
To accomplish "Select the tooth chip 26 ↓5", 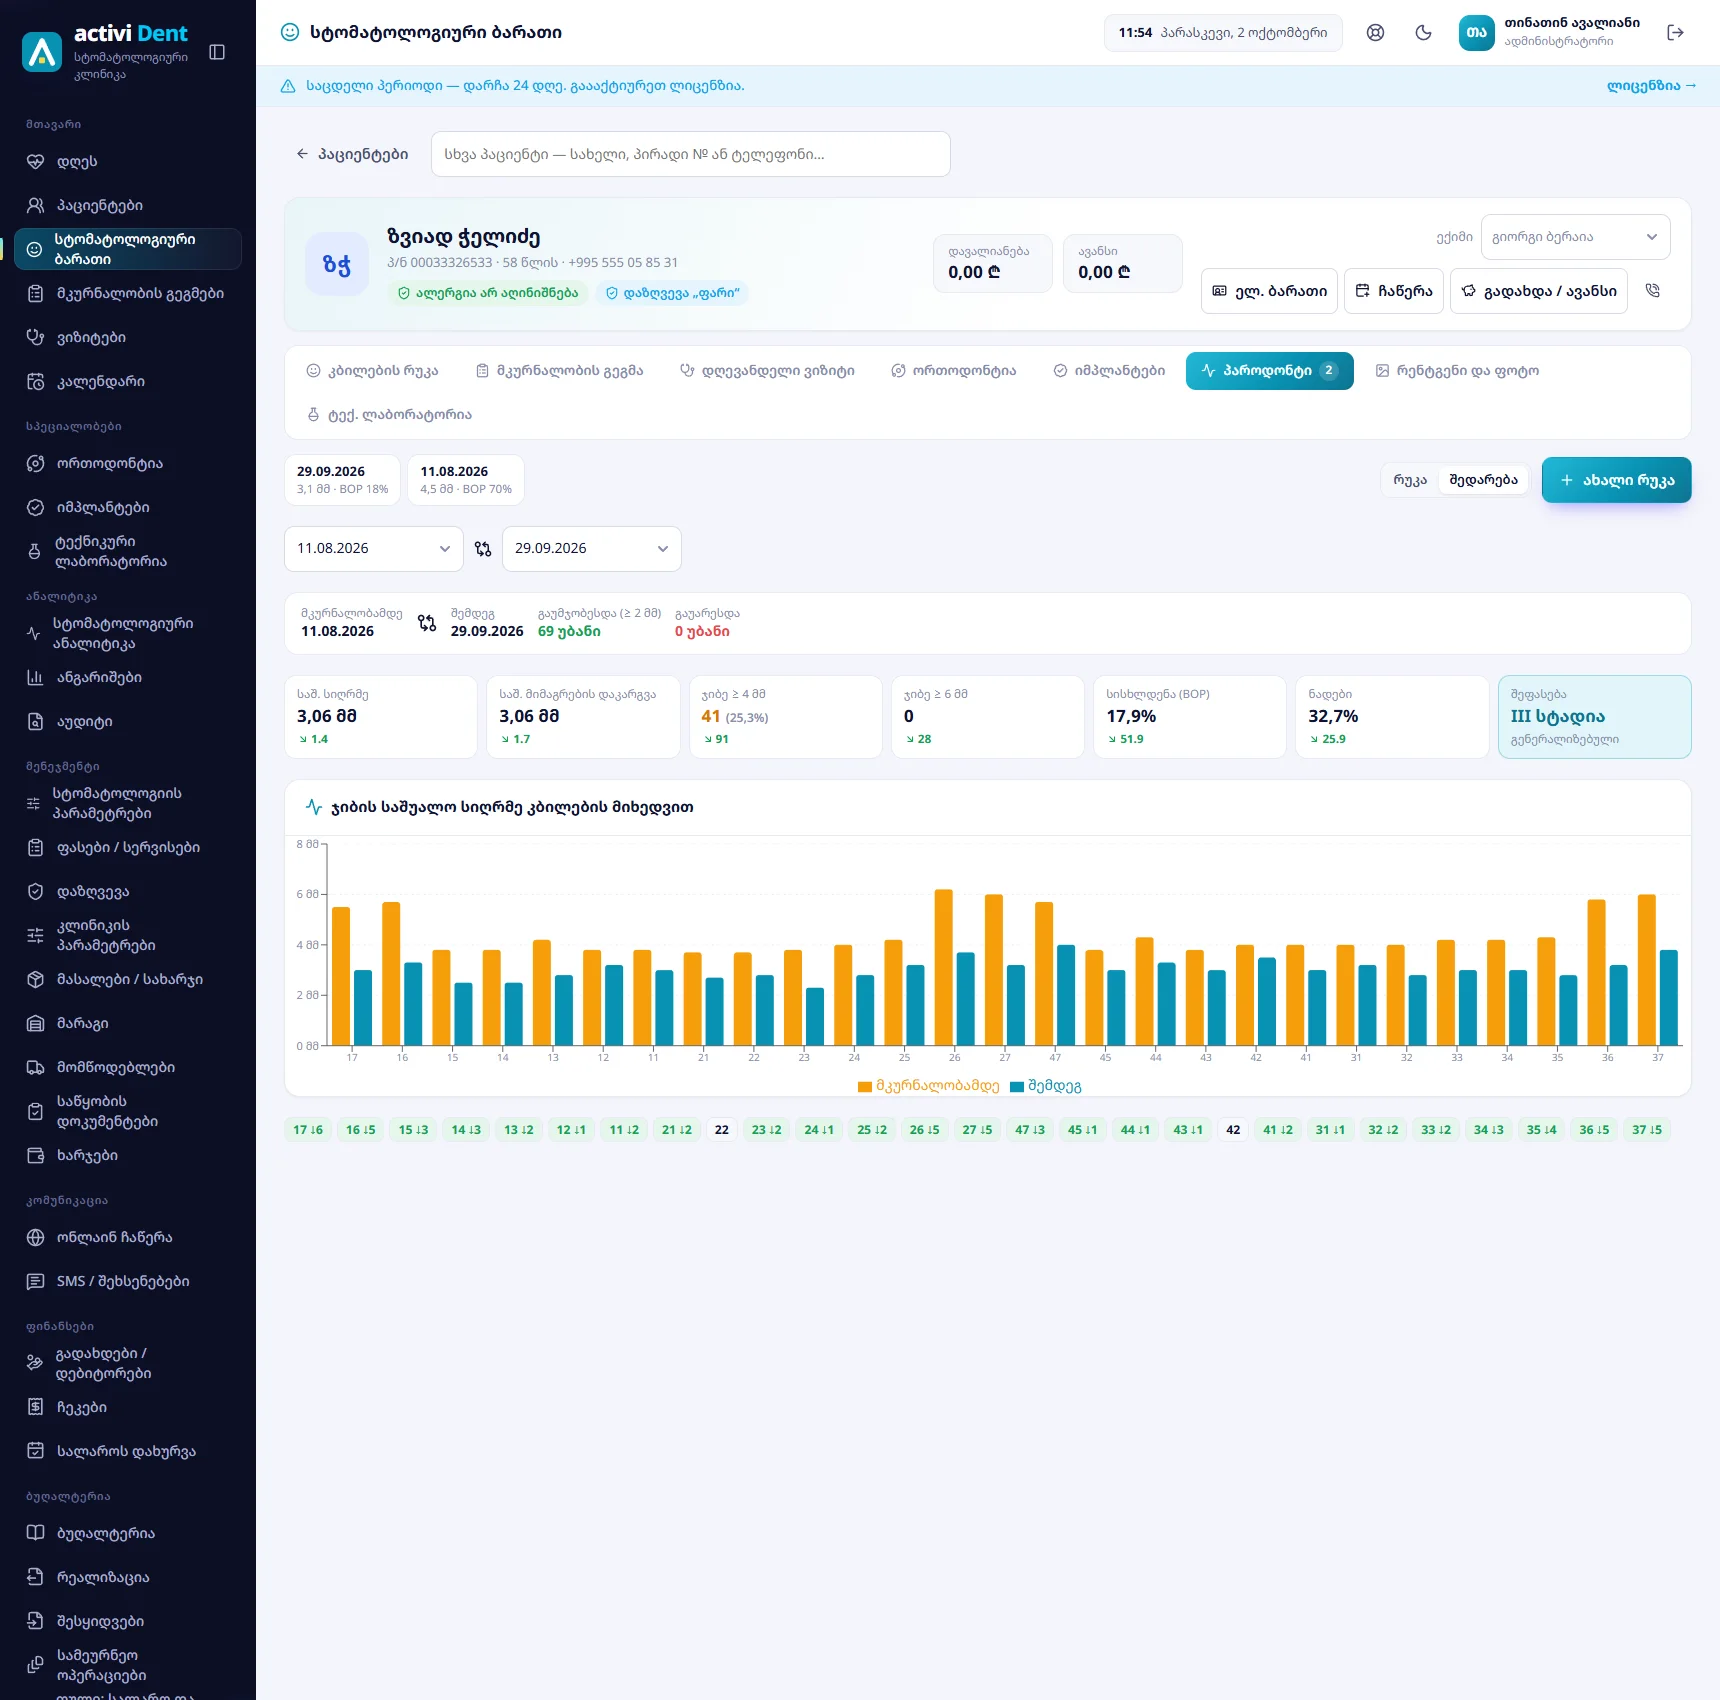I will (x=924, y=1130).
